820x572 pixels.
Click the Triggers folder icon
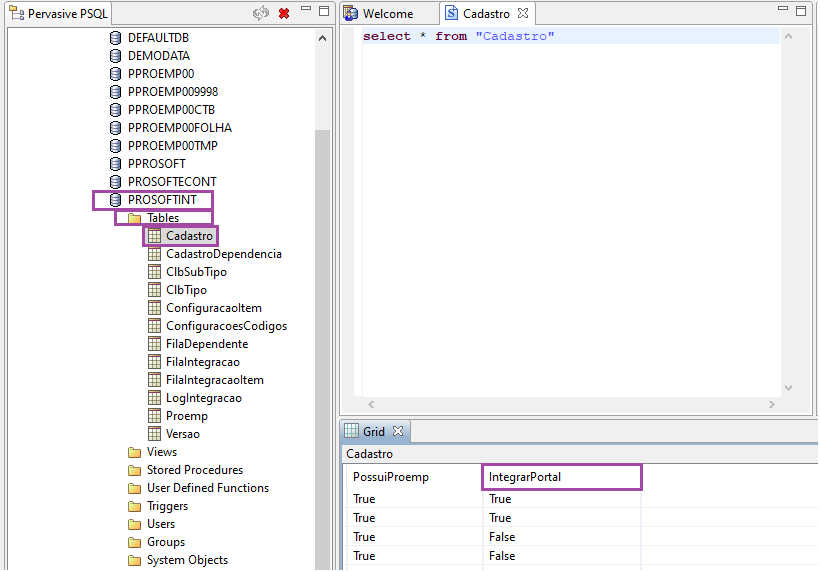pyautogui.click(x=135, y=506)
